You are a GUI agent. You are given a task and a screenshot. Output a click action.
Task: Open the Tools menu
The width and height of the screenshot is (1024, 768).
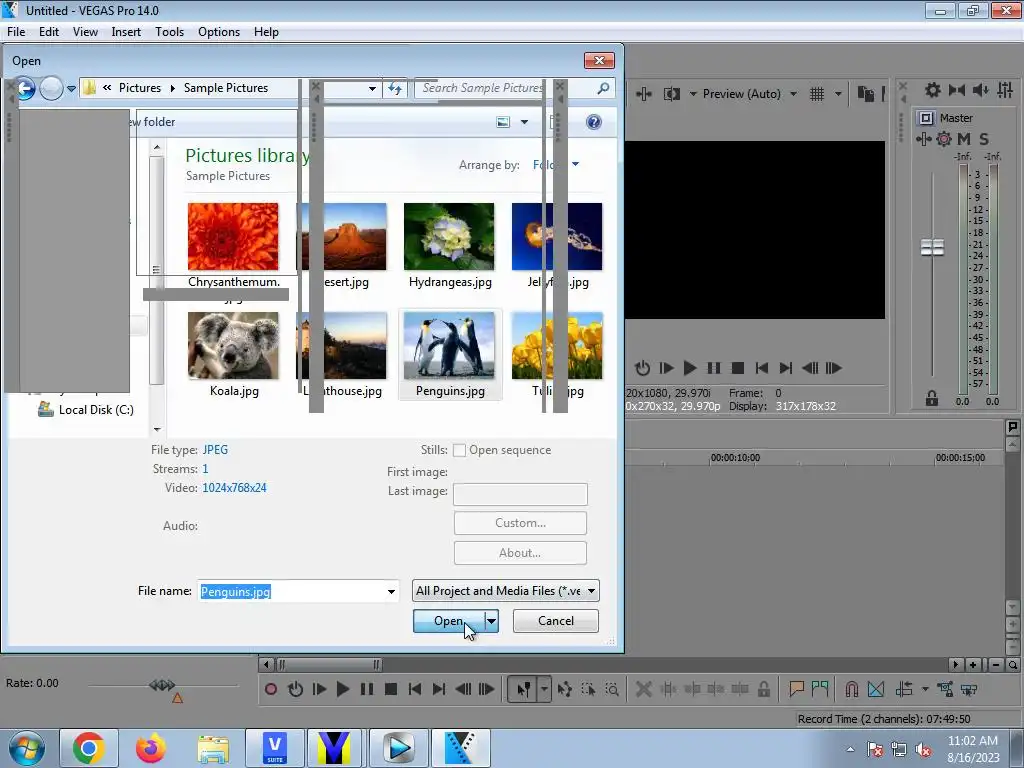(169, 32)
